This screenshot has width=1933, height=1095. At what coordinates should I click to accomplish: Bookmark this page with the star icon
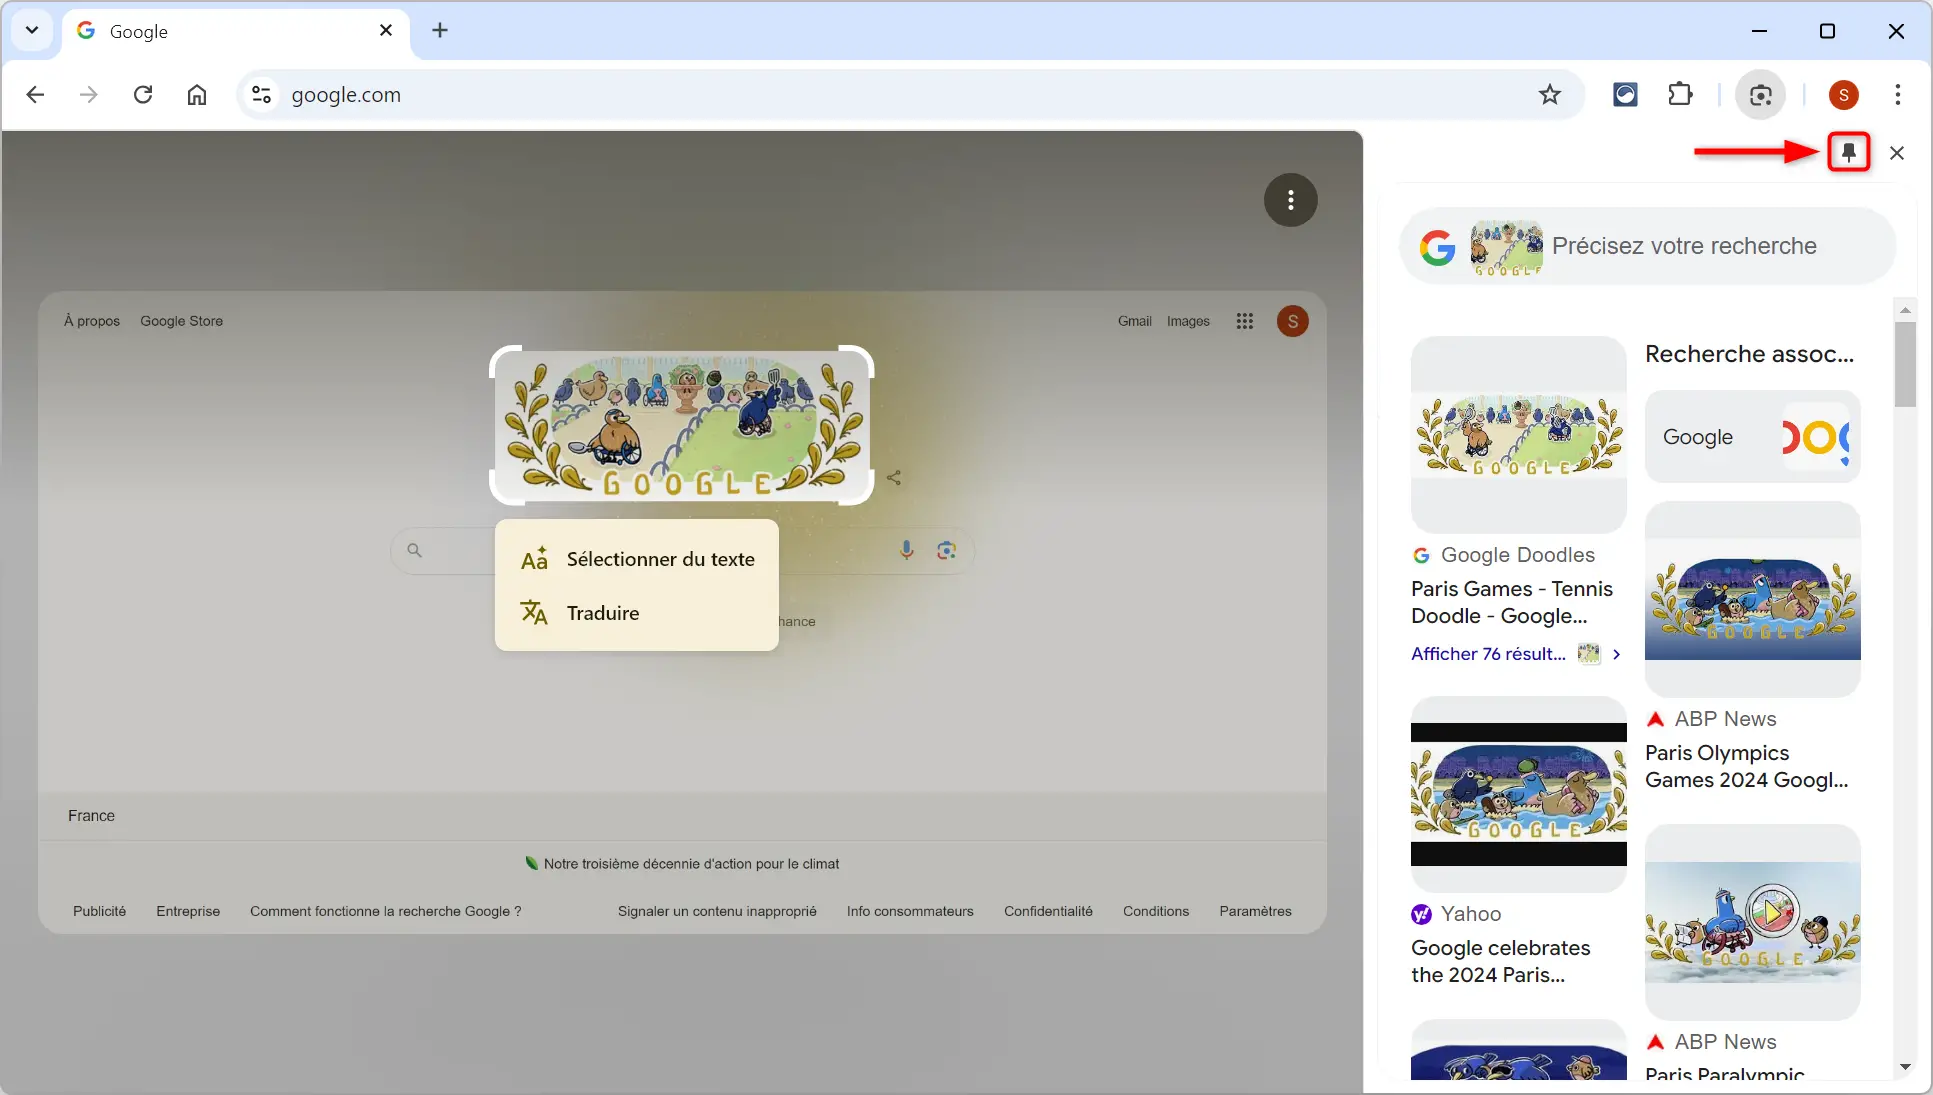1550,95
